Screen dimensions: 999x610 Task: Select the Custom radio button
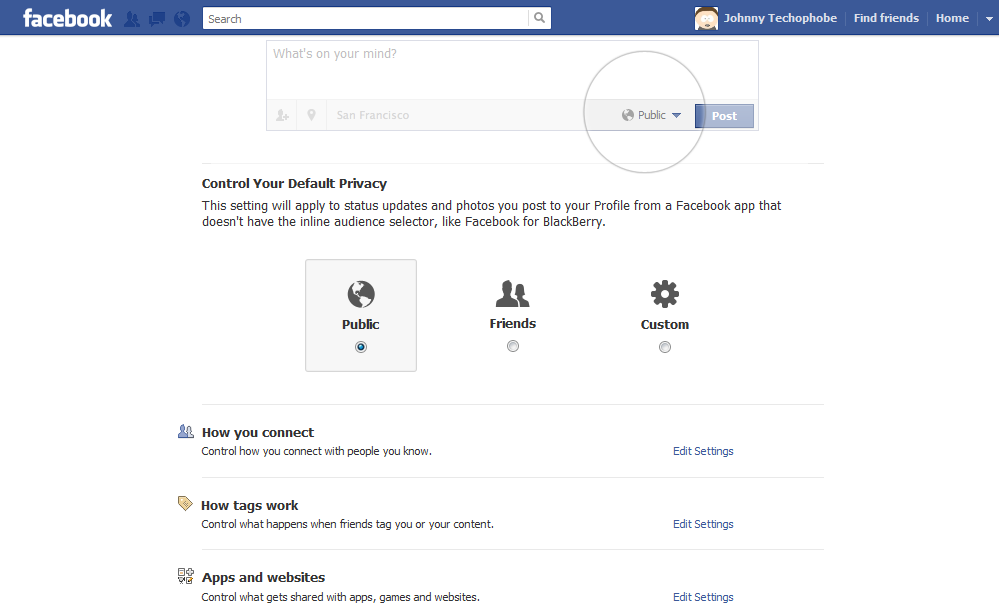tap(665, 347)
